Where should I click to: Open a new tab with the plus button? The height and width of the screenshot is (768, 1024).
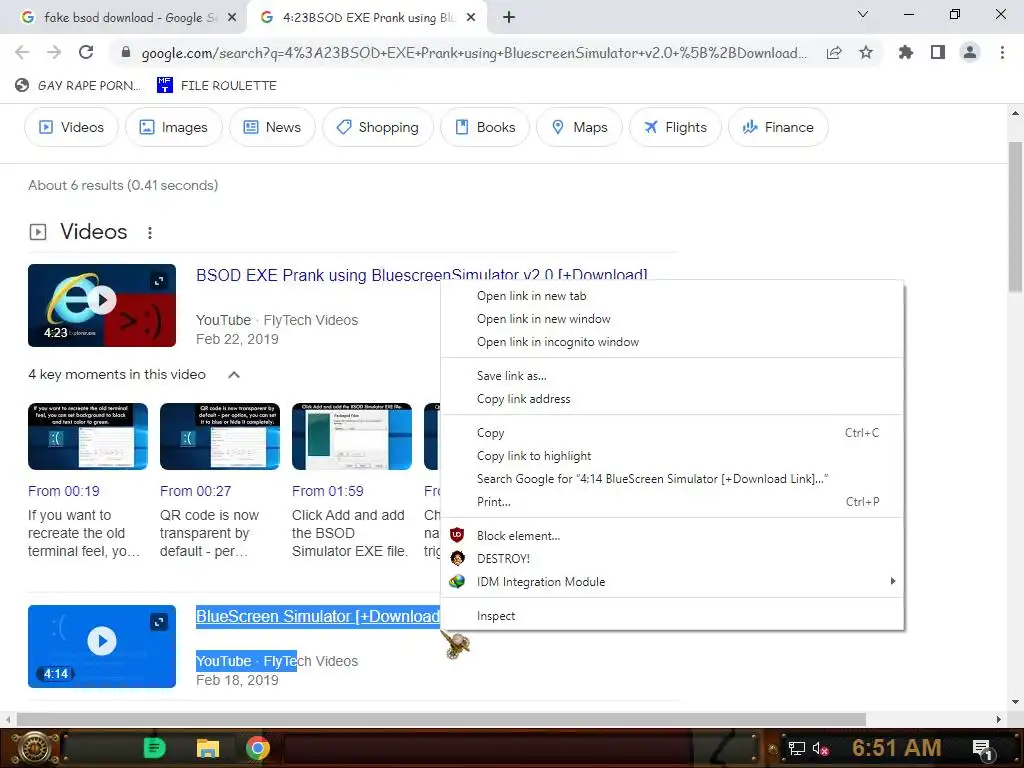[509, 18]
